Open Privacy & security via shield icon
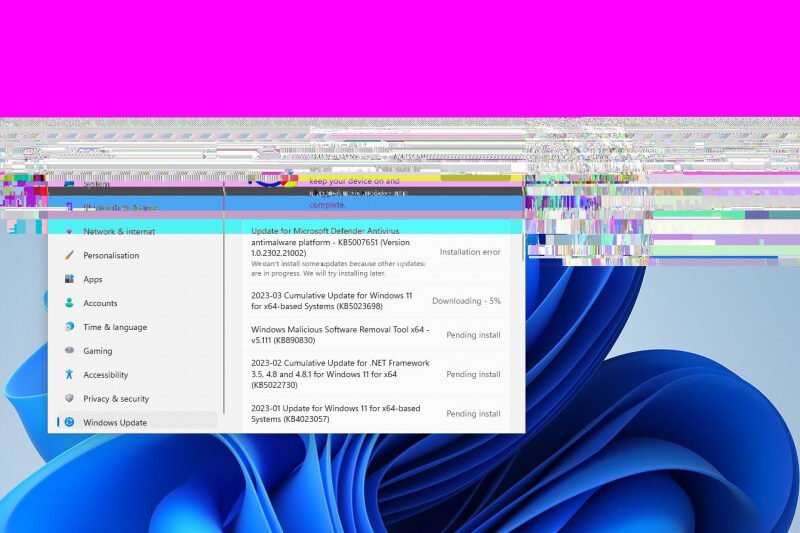This screenshot has width=800, height=533. click(69, 398)
